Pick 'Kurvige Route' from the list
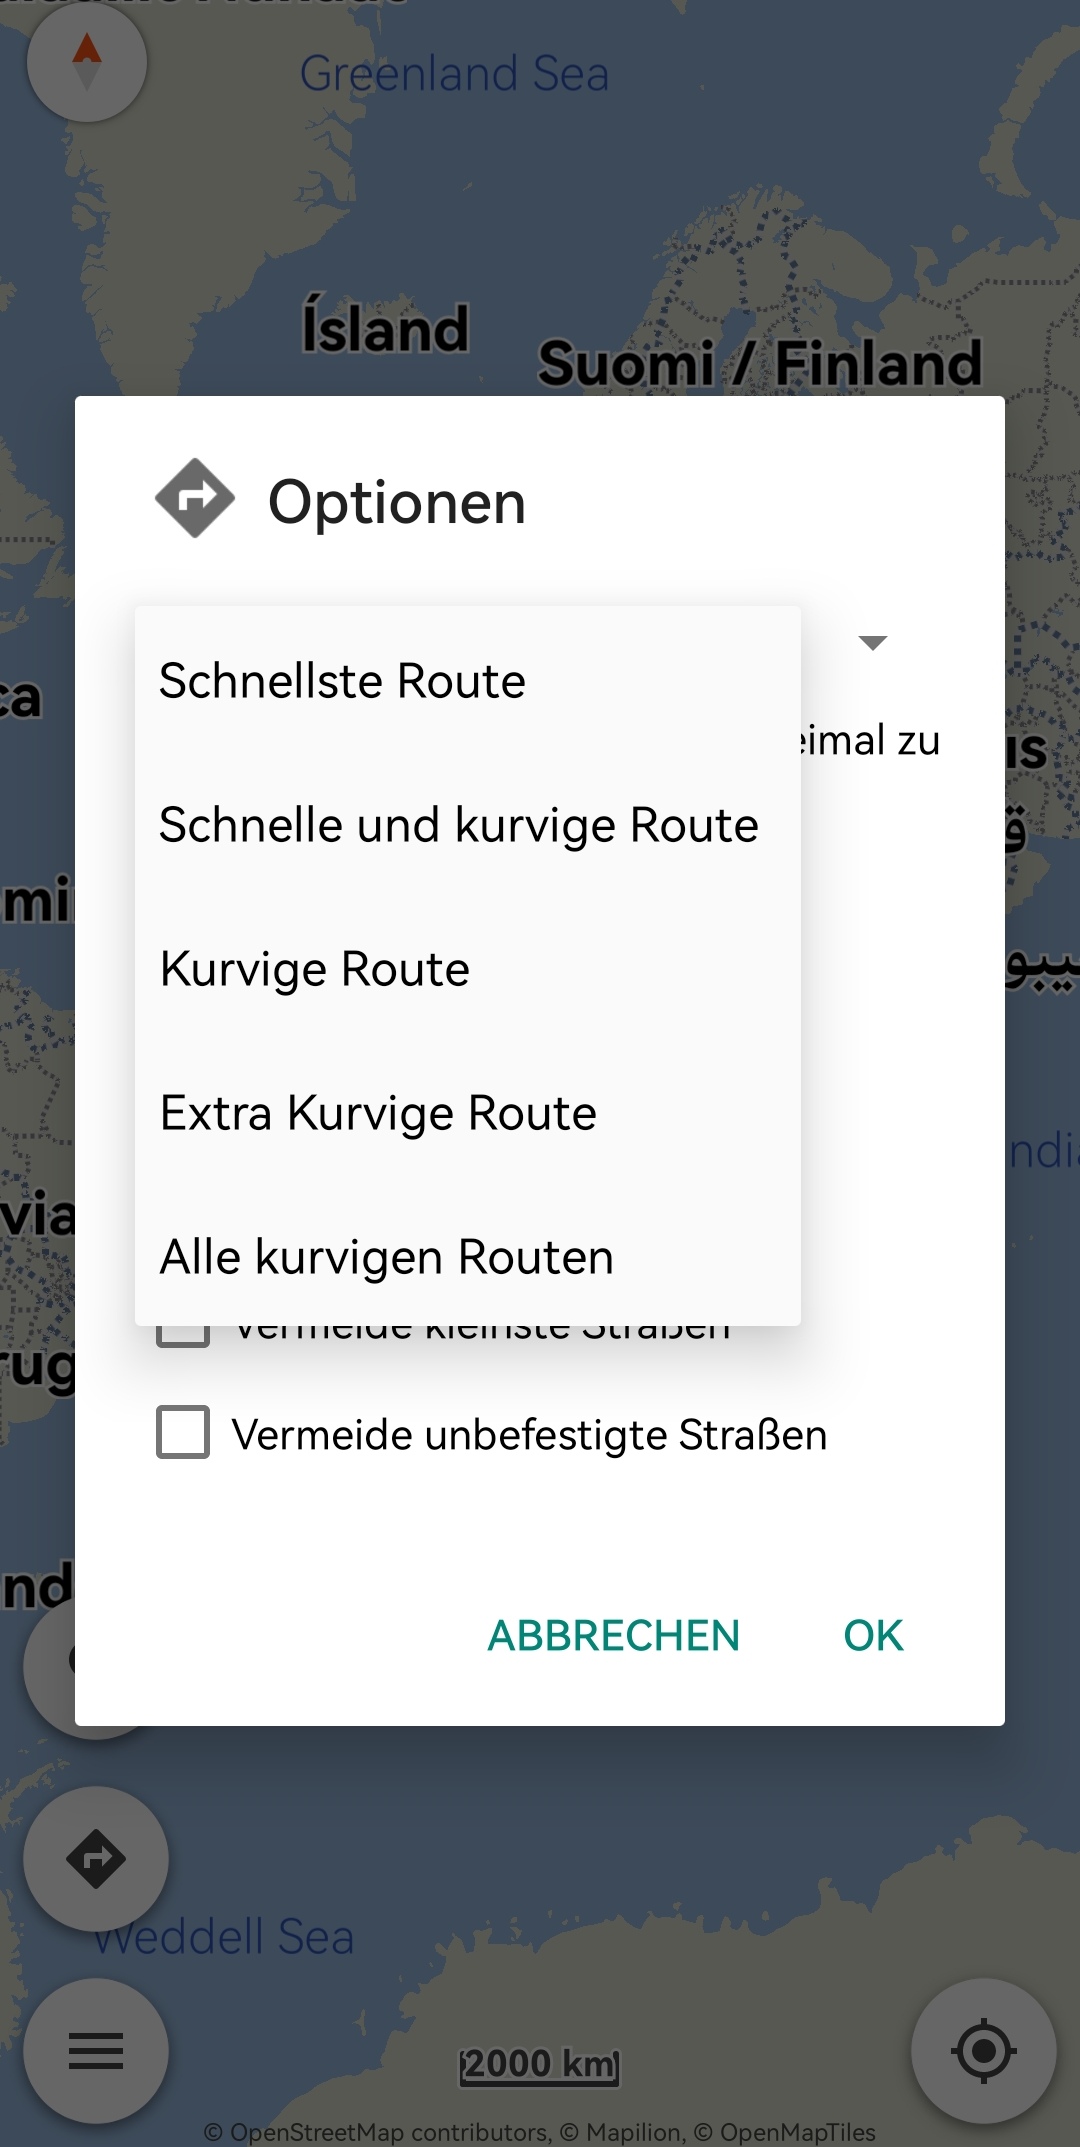The image size is (1080, 2147). pyautogui.click(x=315, y=969)
